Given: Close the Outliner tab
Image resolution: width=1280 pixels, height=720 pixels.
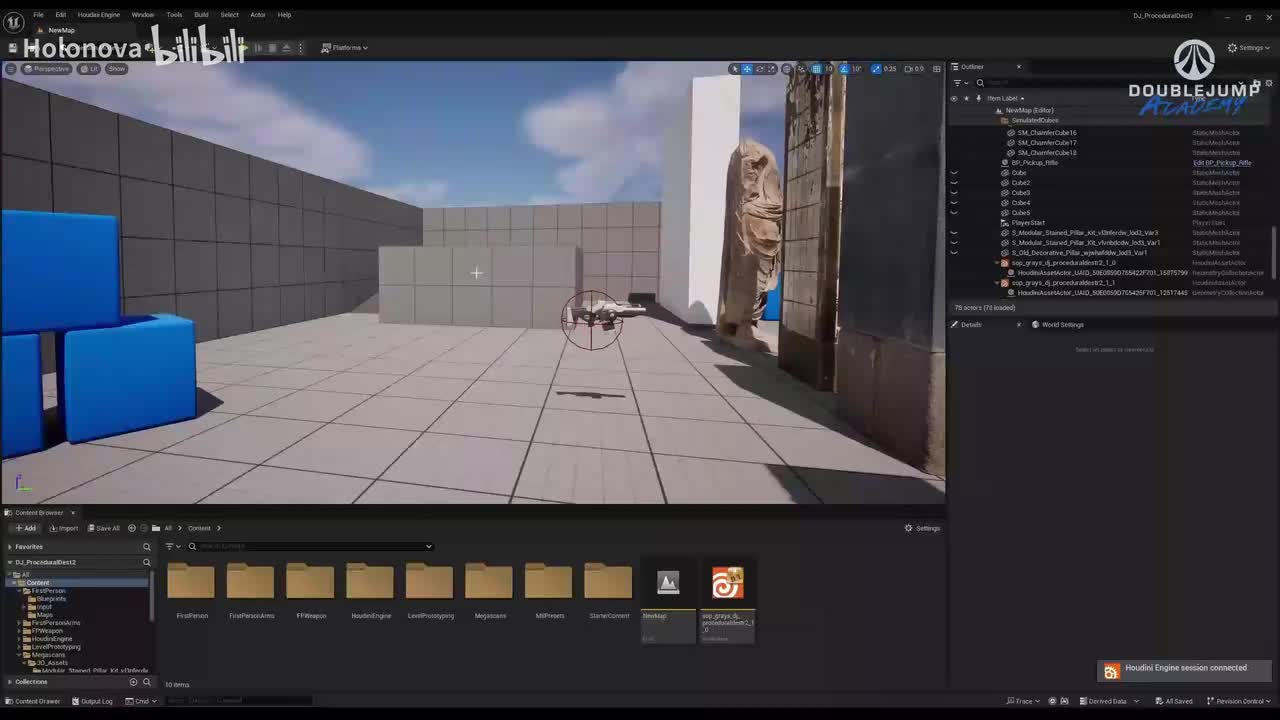Looking at the screenshot, I should (x=1019, y=67).
